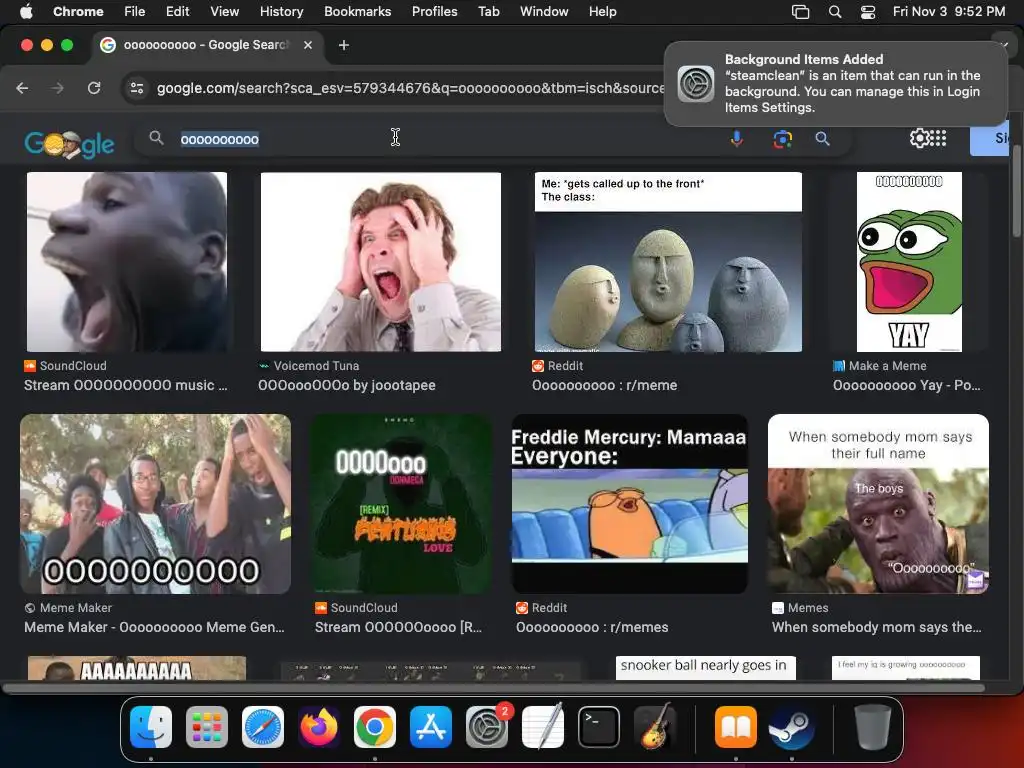
Task: Open the Trash in the dock
Action: point(872,727)
